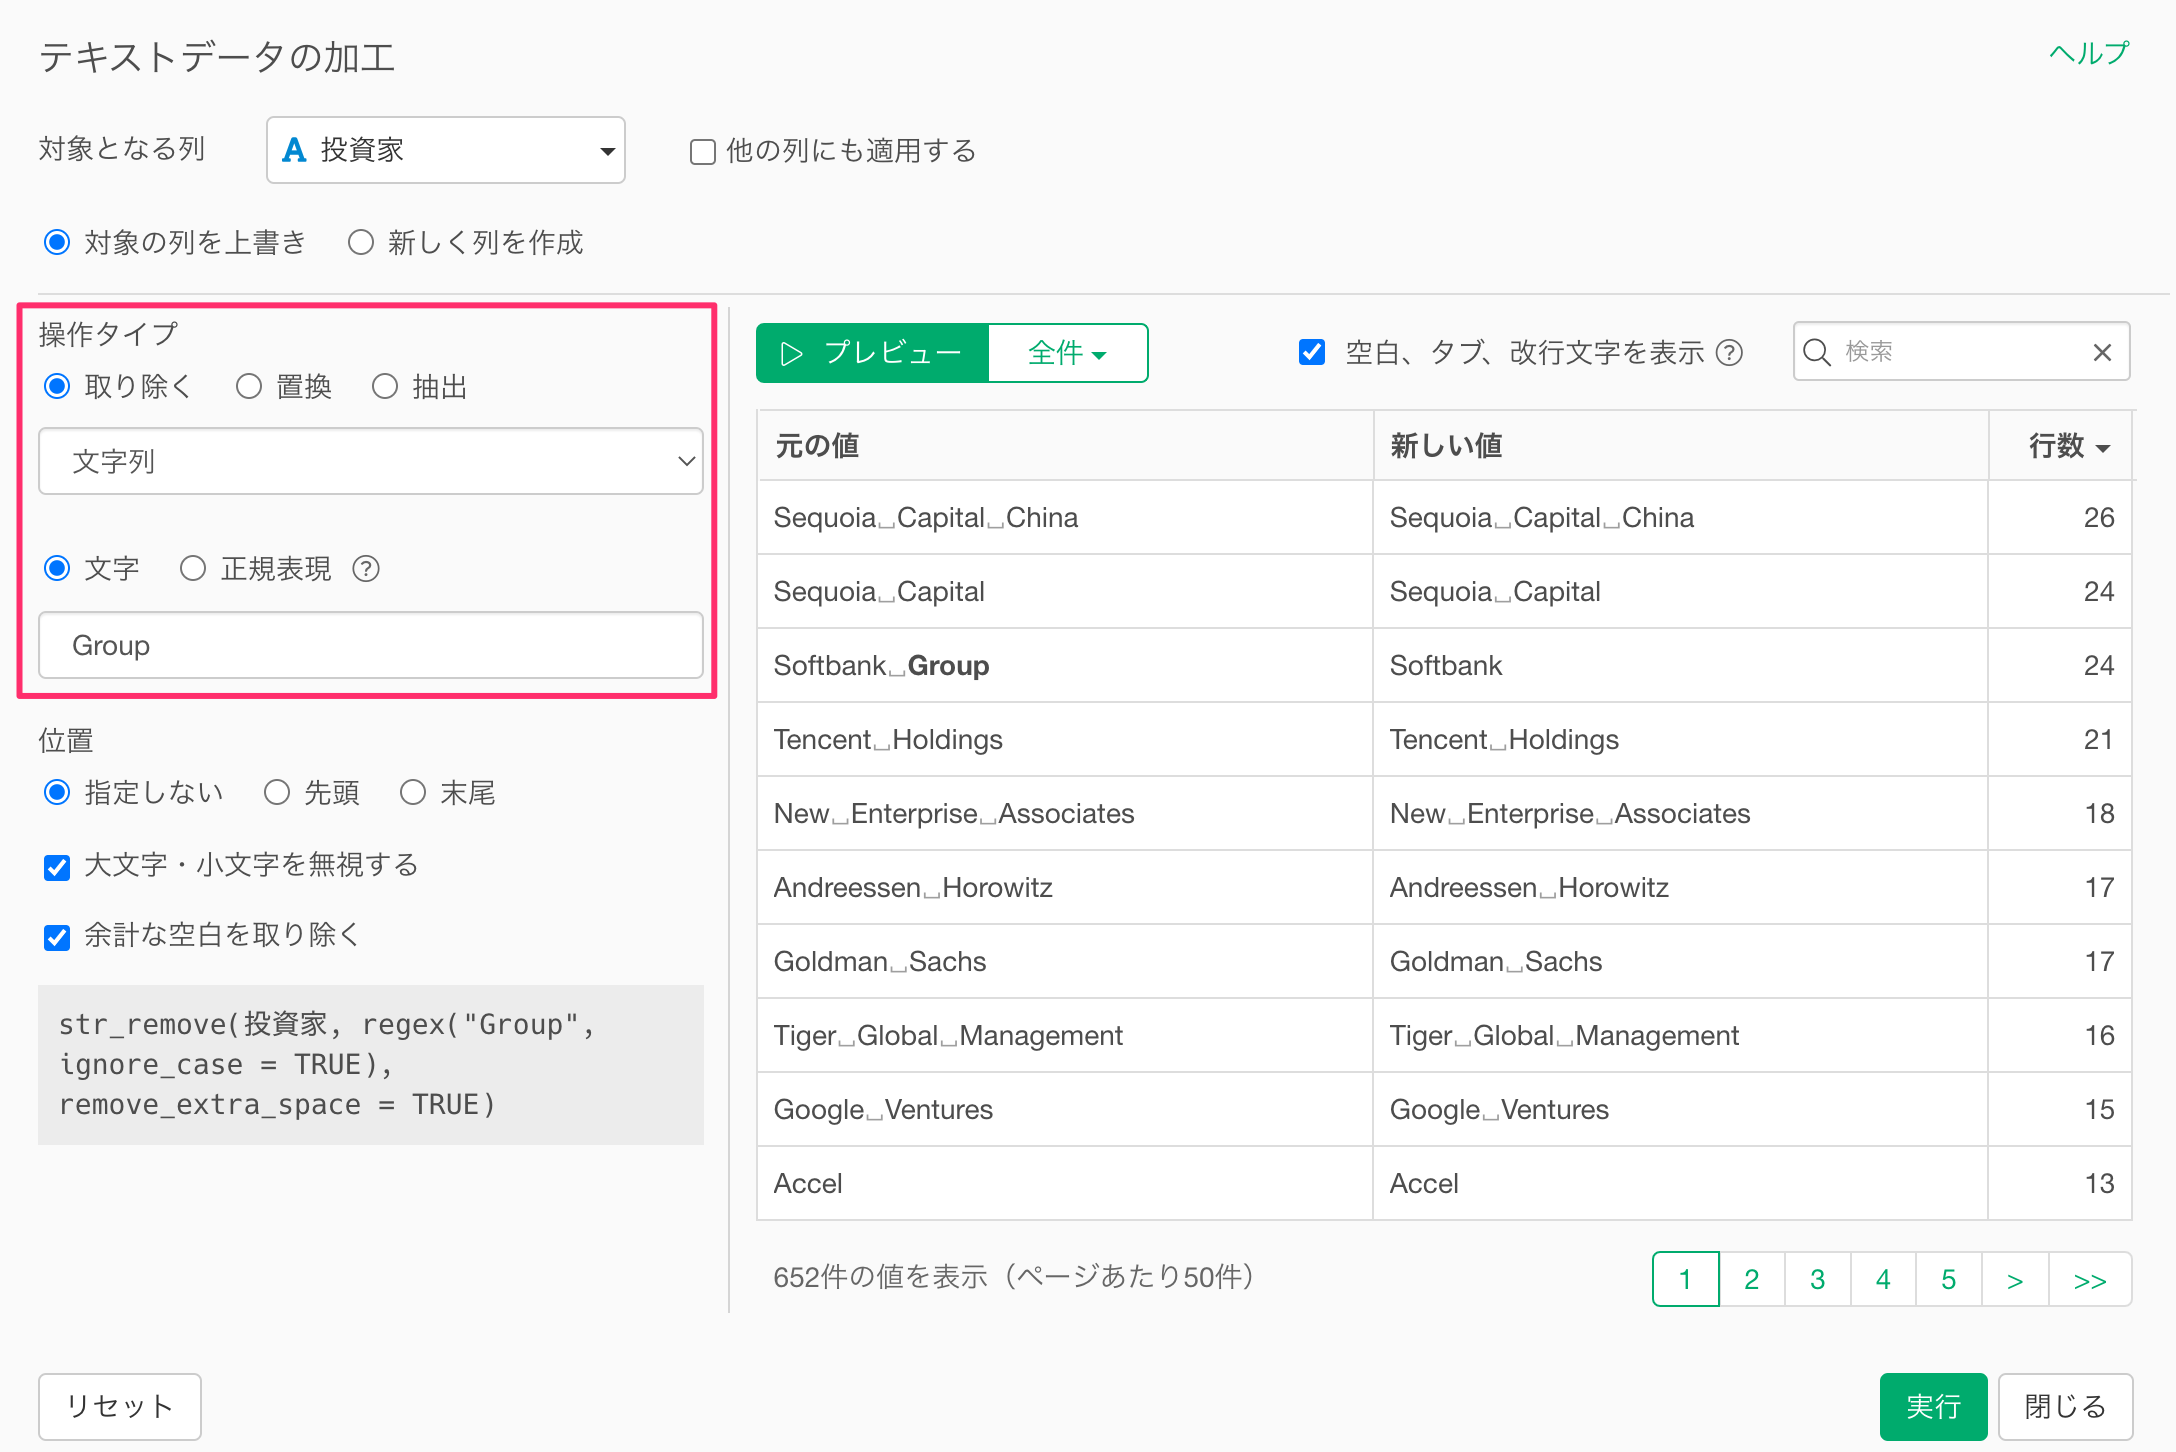Select 末尾 position radio
The width and height of the screenshot is (2176, 1452).
point(413,792)
